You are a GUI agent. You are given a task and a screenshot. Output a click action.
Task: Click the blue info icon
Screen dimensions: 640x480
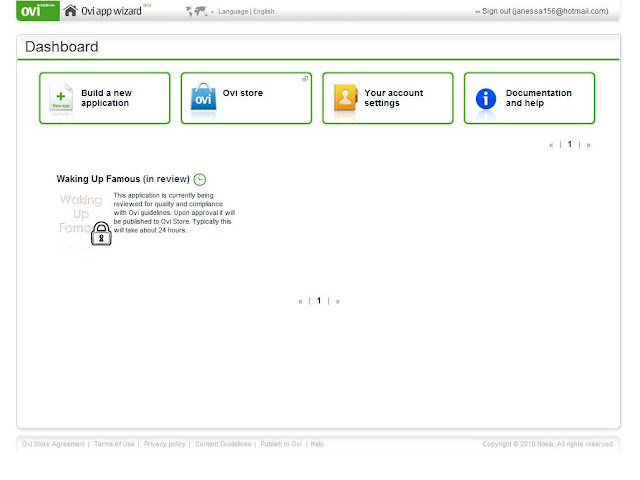click(x=486, y=99)
